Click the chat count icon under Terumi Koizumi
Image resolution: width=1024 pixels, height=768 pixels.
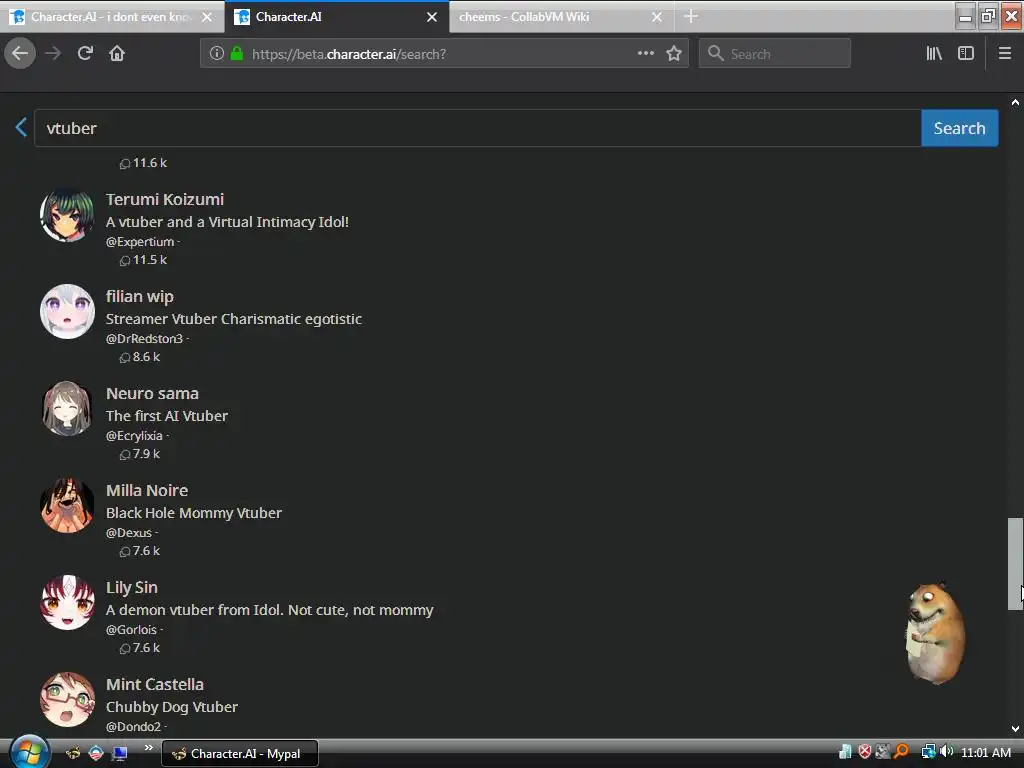(x=125, y=261)
